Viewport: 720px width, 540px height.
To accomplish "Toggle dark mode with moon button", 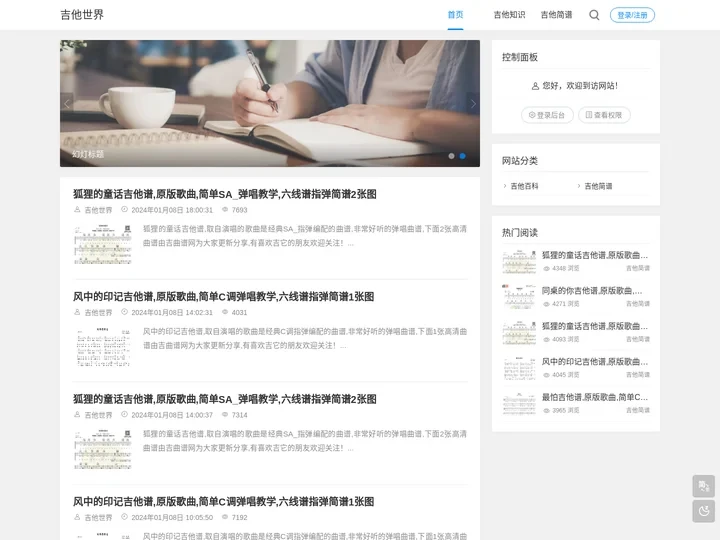I will (x=703, y=511).
